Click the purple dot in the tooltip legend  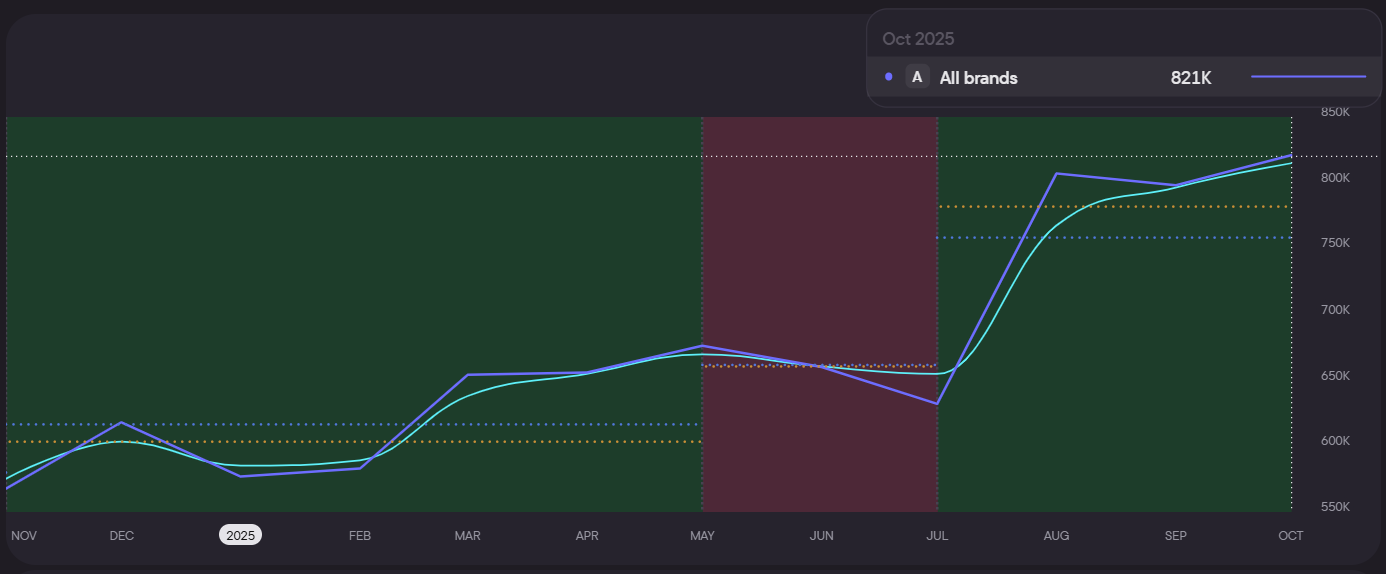[x=889, y=77]
